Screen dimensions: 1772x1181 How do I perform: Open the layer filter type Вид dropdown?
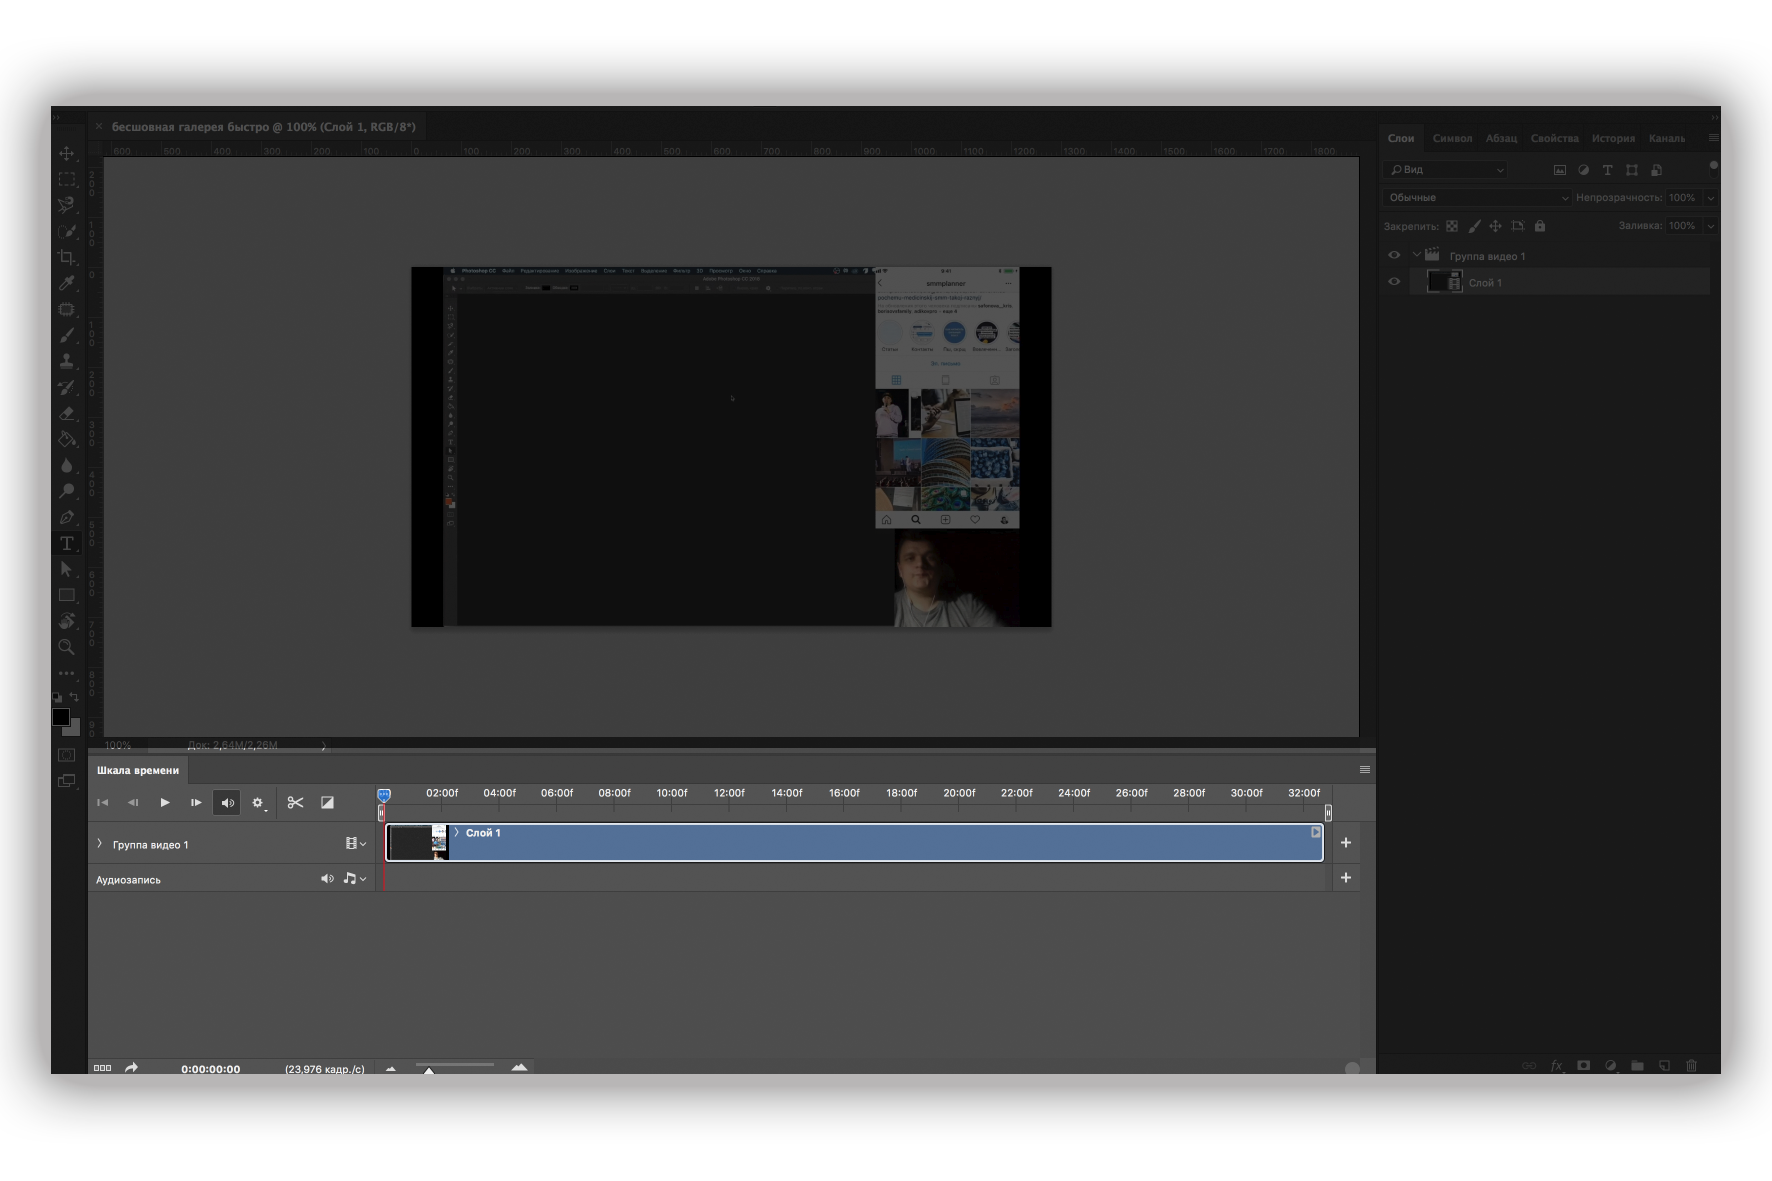pos(1445,170)
